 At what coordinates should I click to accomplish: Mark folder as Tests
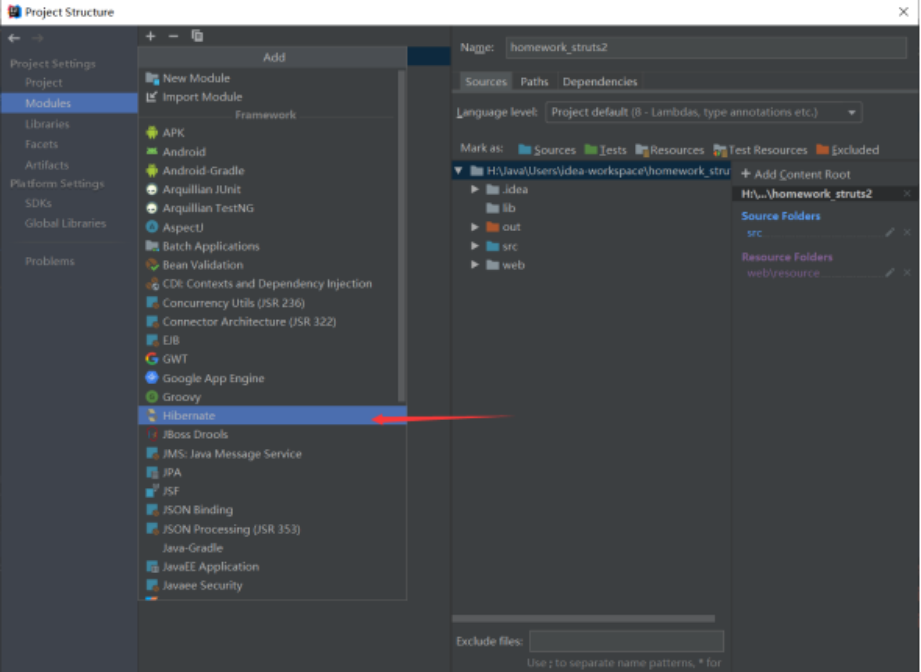606,150
